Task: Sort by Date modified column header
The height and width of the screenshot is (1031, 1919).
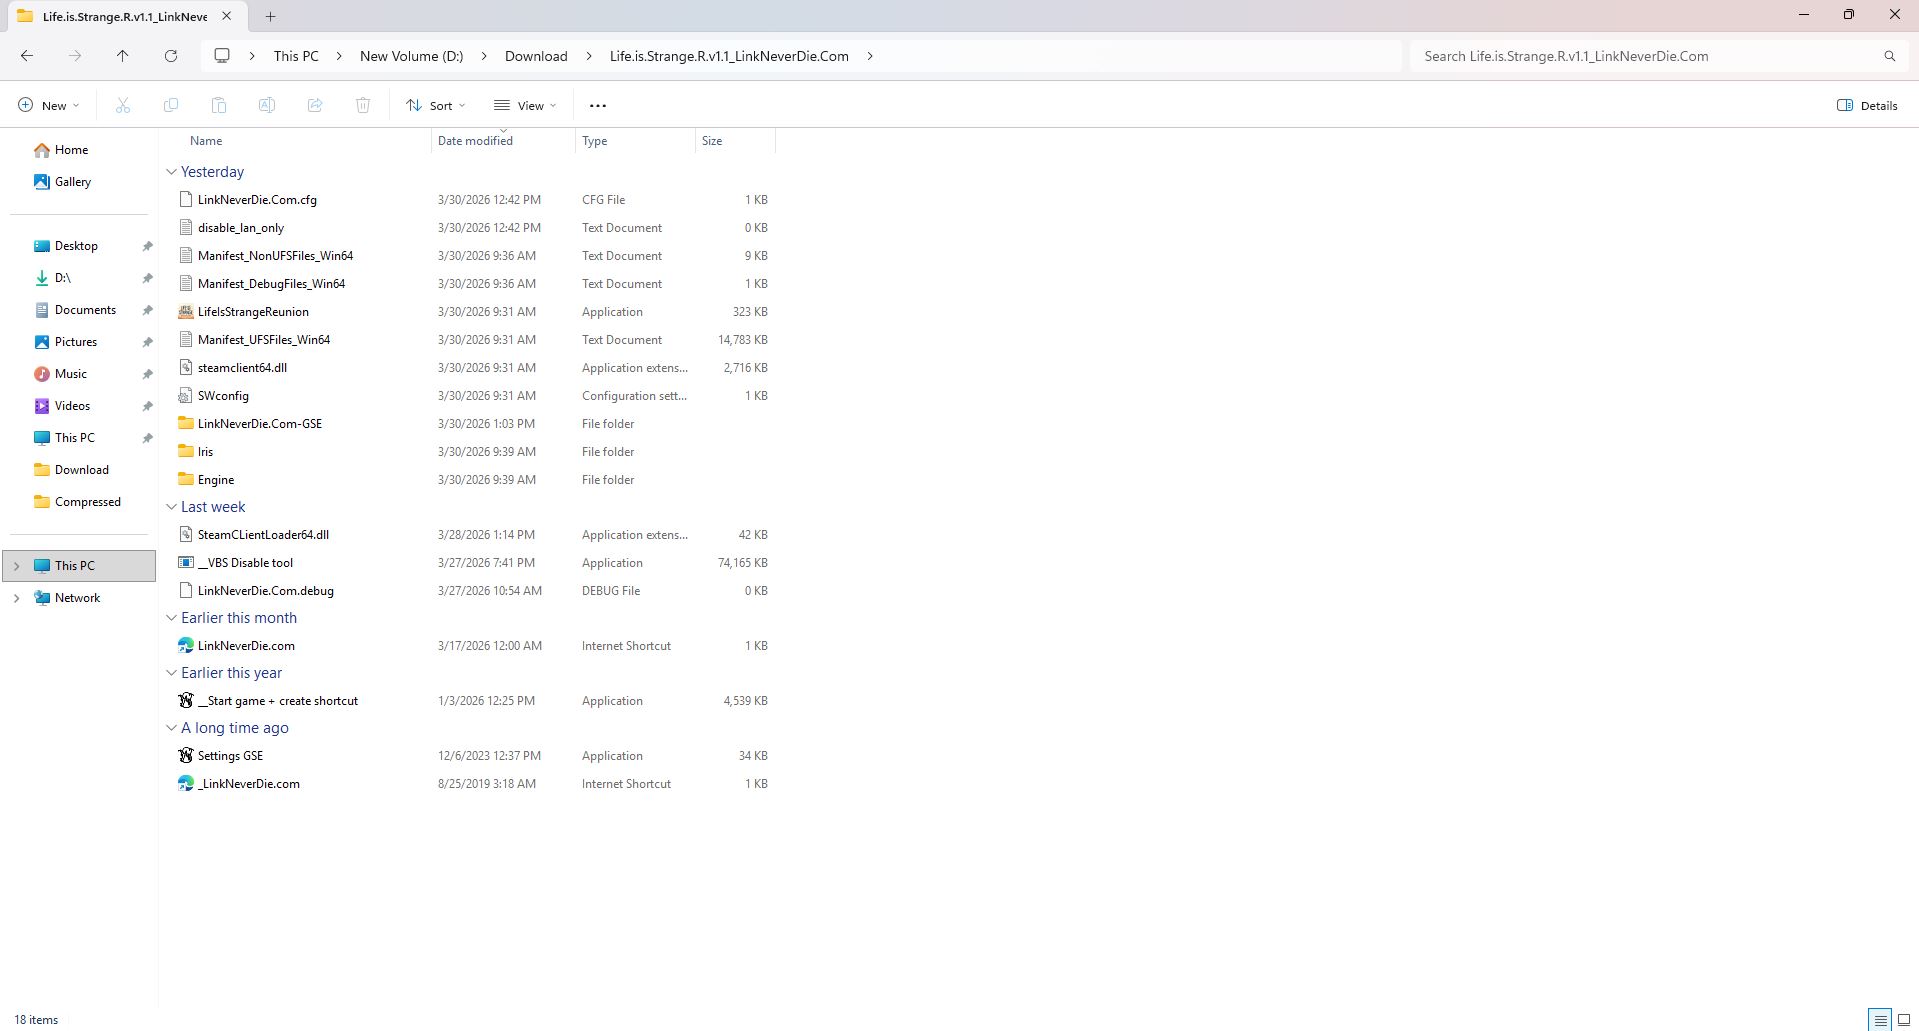Action: (x=475, y=141)
